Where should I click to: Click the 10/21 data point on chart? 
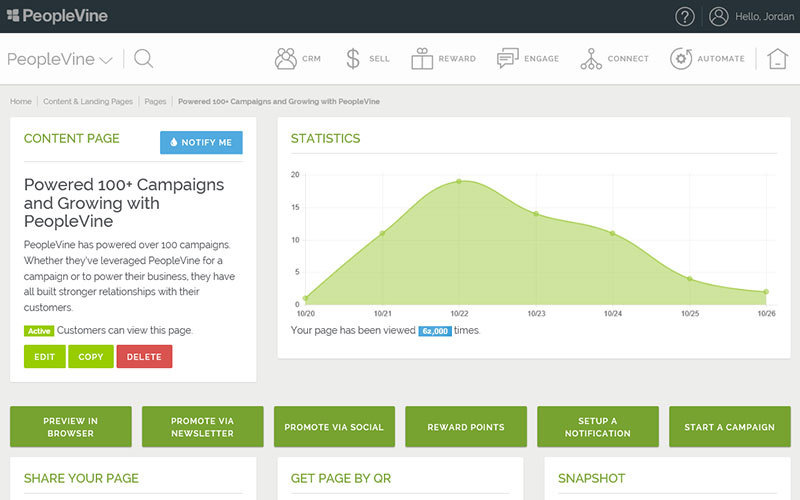point(383,233)
